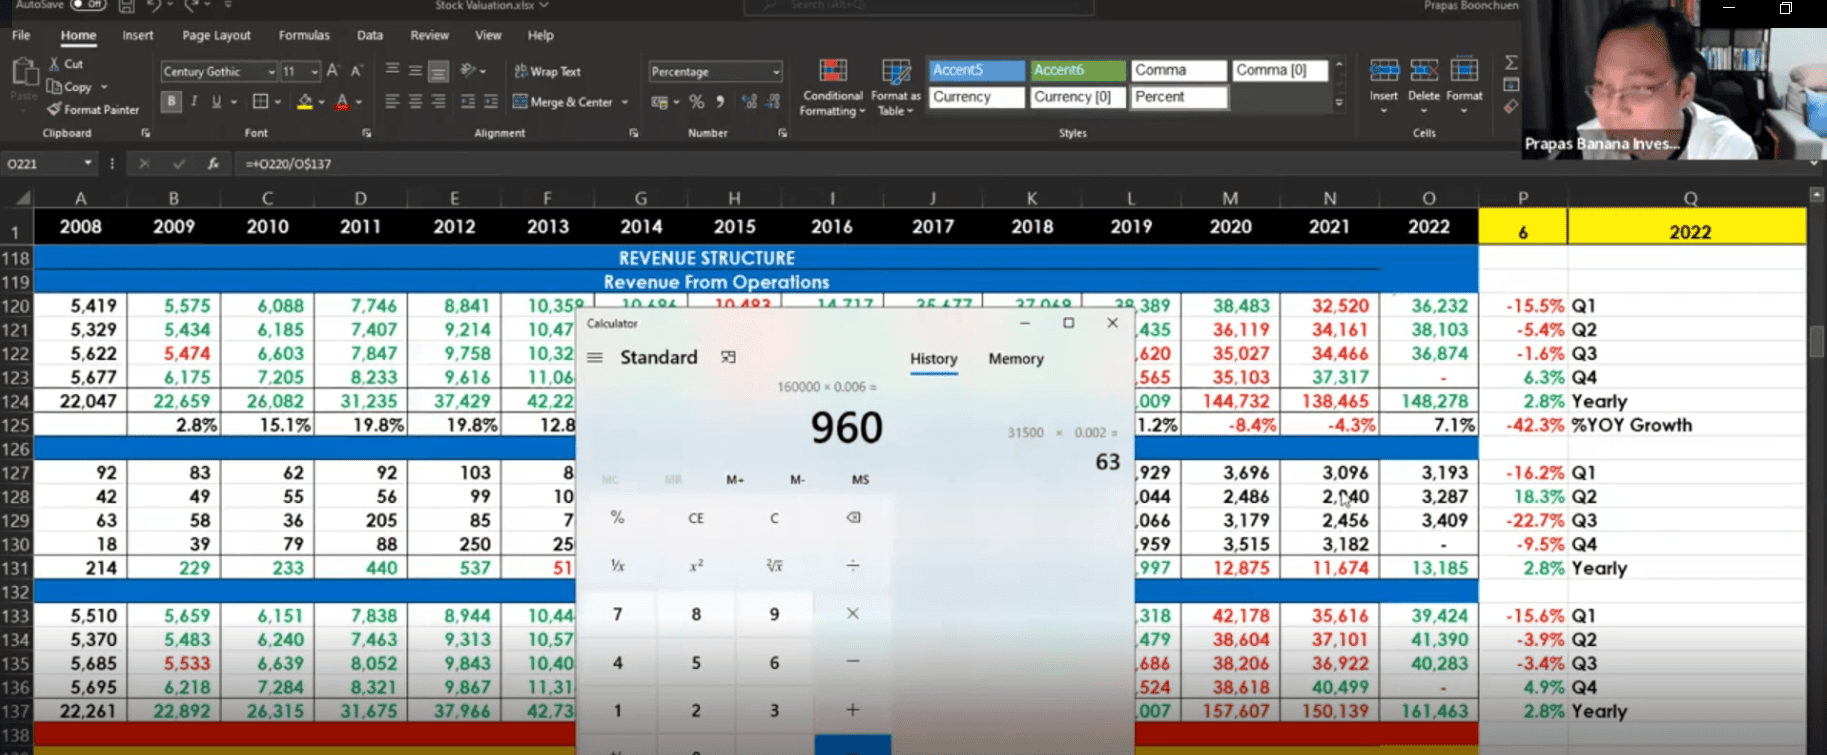Viewport: 1827px width, 755px height.
Task: Open the Century Gothic font dropdown
Action: [x=271, y=72]
